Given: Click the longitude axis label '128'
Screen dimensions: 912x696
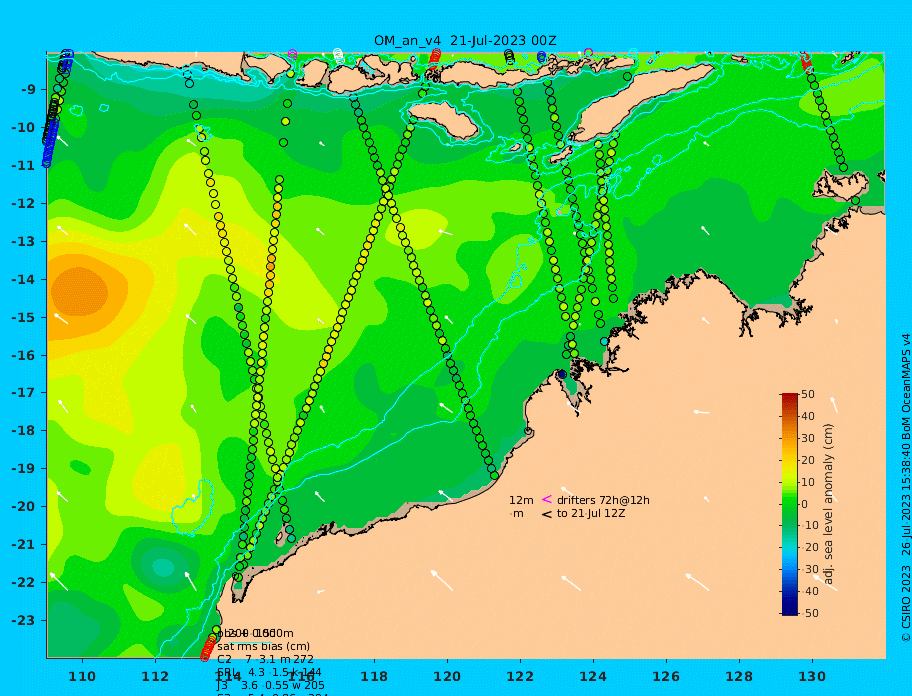Looking at the screenshot, I should point(739,677).
